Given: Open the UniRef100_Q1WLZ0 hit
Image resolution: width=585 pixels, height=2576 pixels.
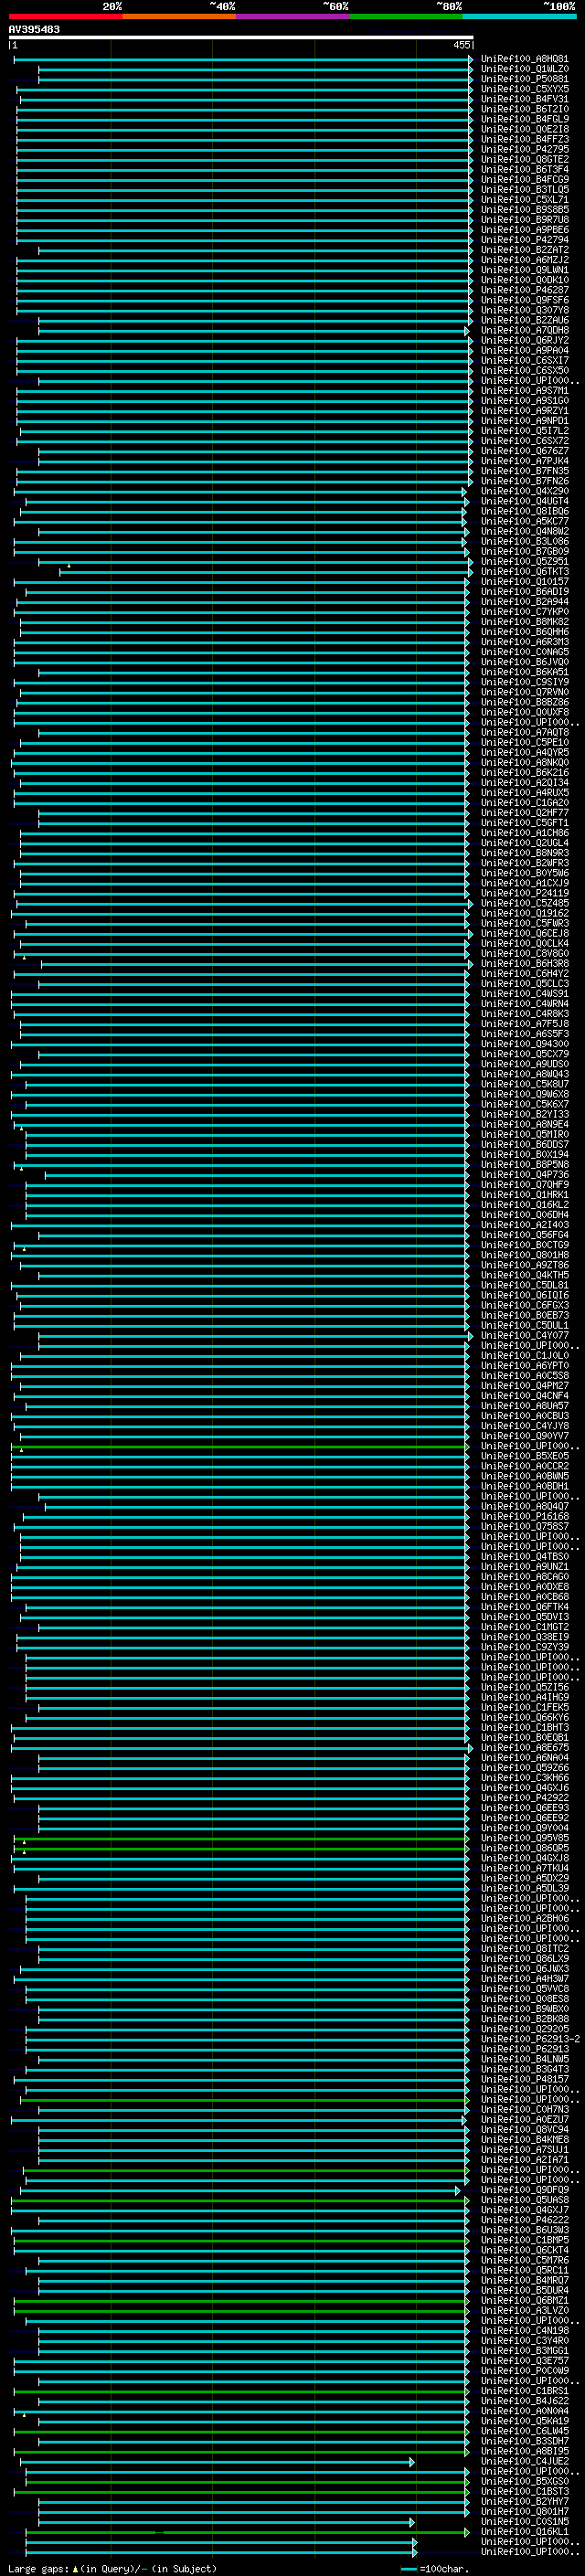Looking at the screenshot, I should 525,69.
